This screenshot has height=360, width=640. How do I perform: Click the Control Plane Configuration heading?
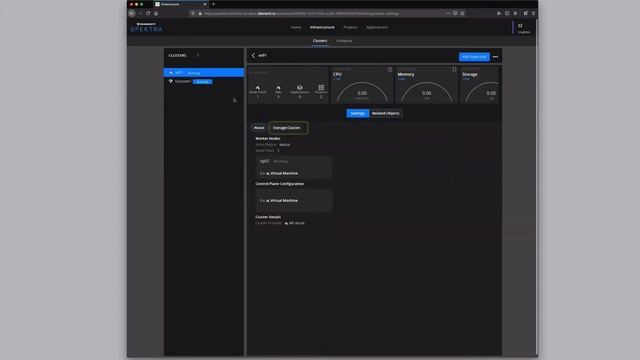pyautogui.click(x=280, y=184)
